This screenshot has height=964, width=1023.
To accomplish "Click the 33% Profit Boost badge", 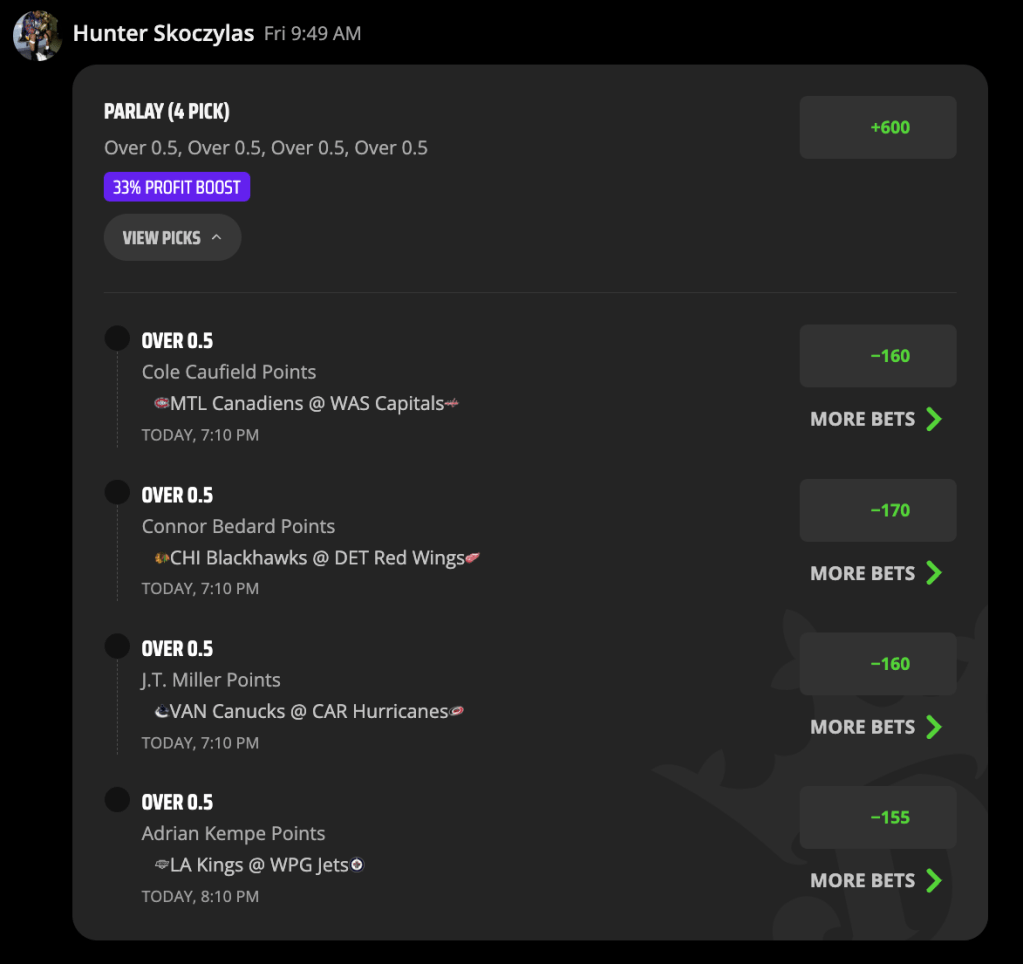I will (x=177, y=187).
